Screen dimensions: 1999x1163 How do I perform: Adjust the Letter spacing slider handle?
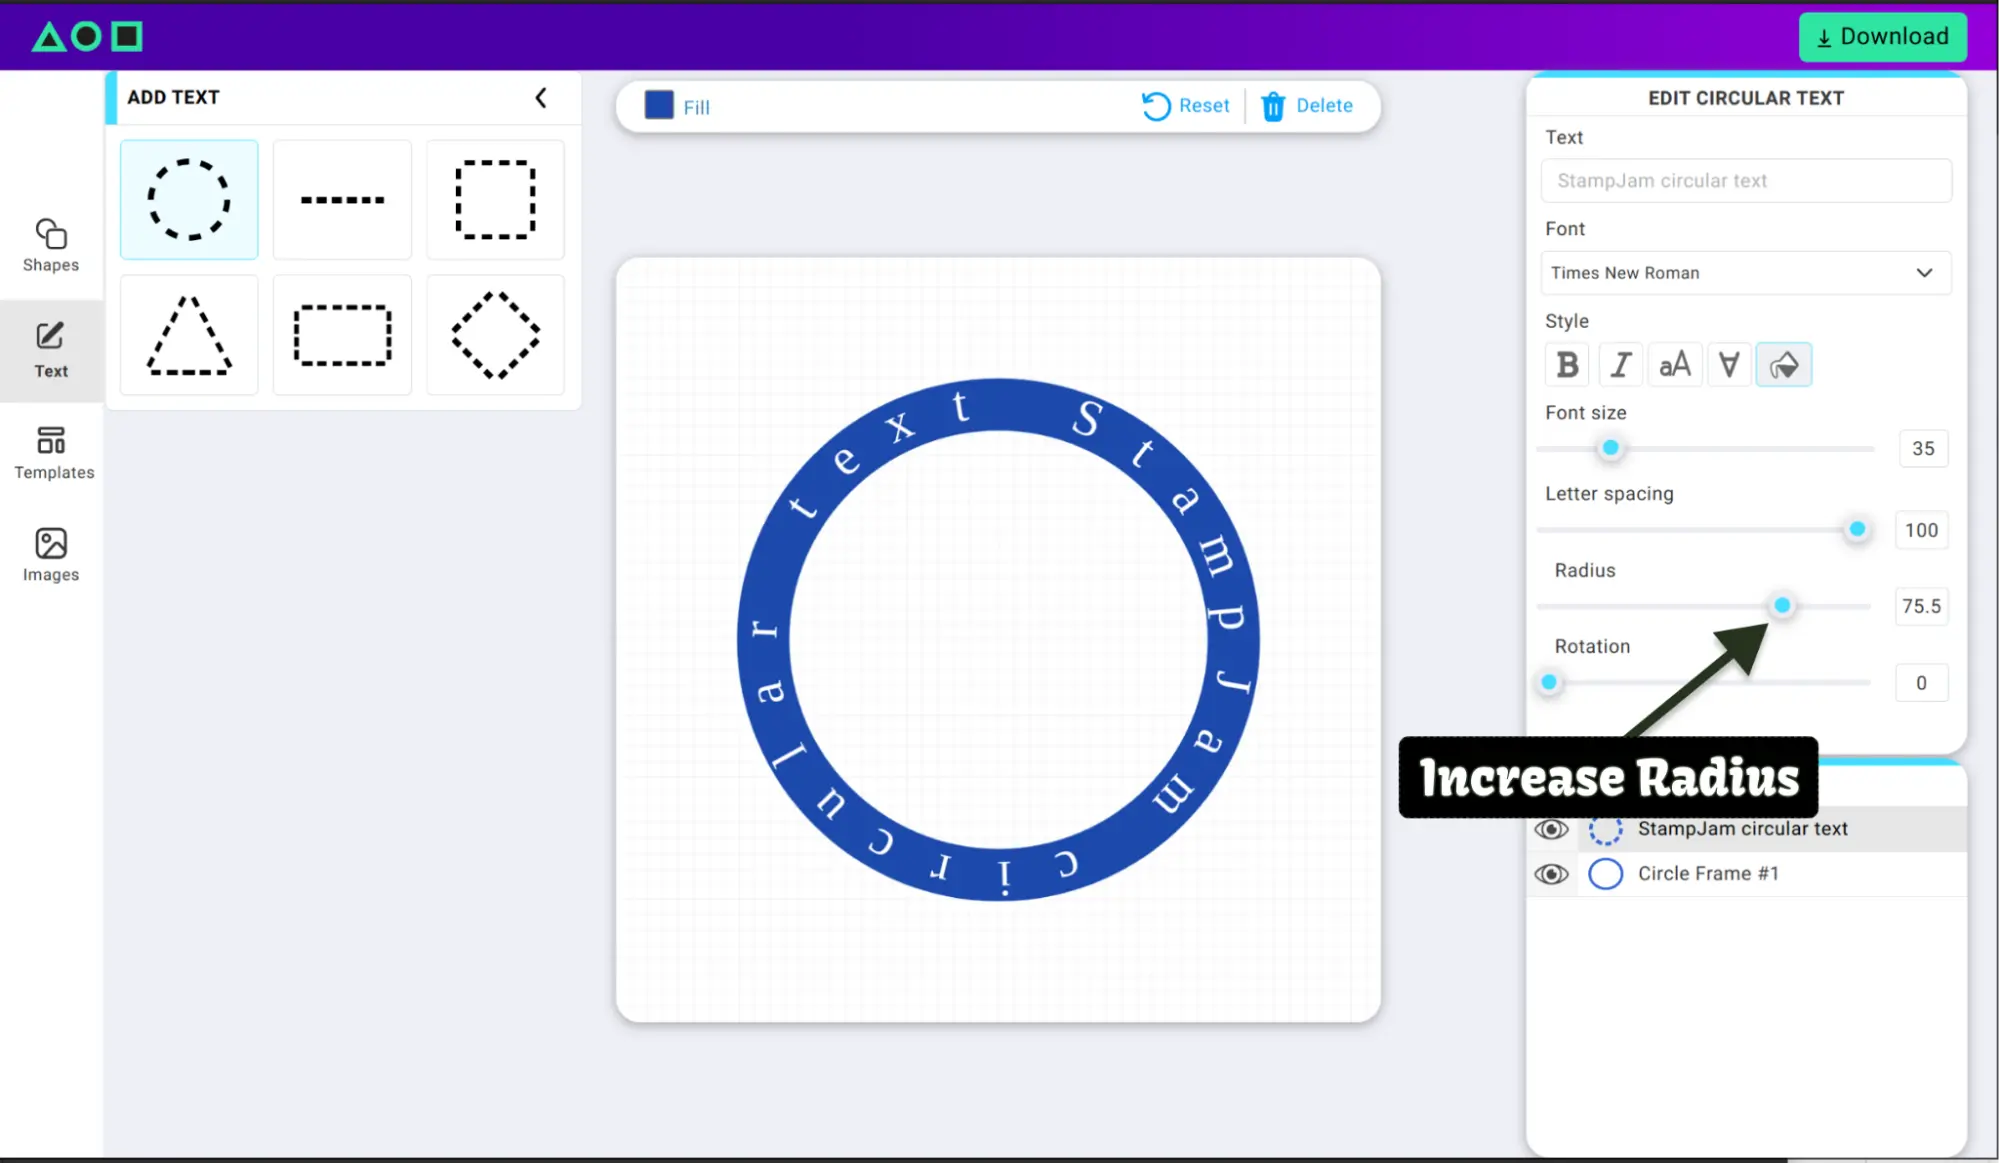(x=1857, y=529)
